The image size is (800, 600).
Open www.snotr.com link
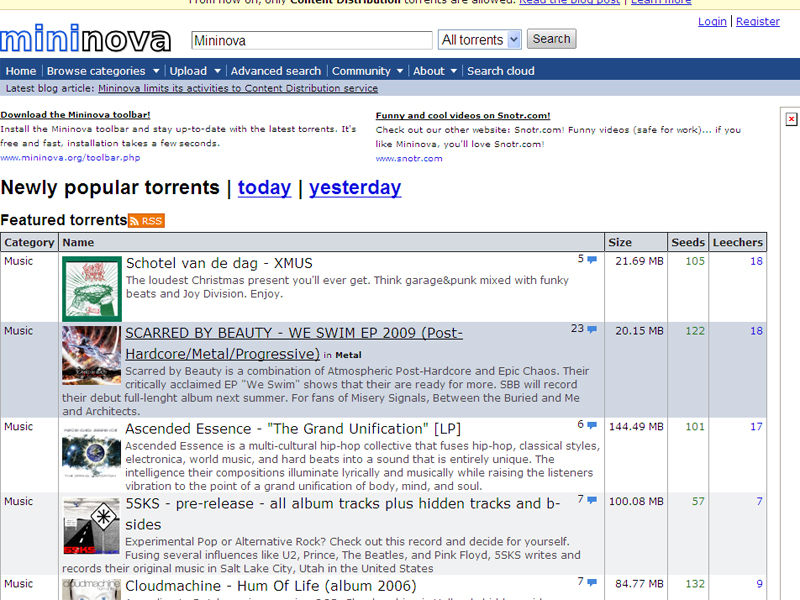tap(409, 159)
